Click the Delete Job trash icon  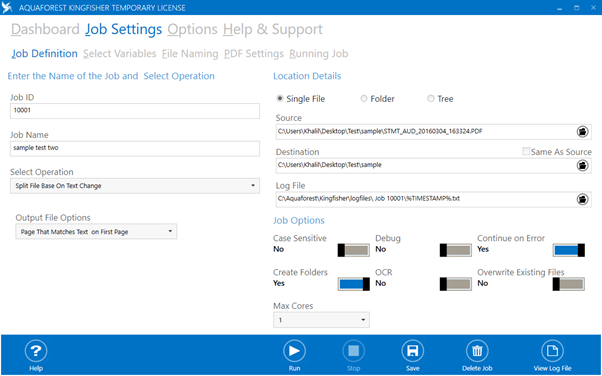pos(477,351)
